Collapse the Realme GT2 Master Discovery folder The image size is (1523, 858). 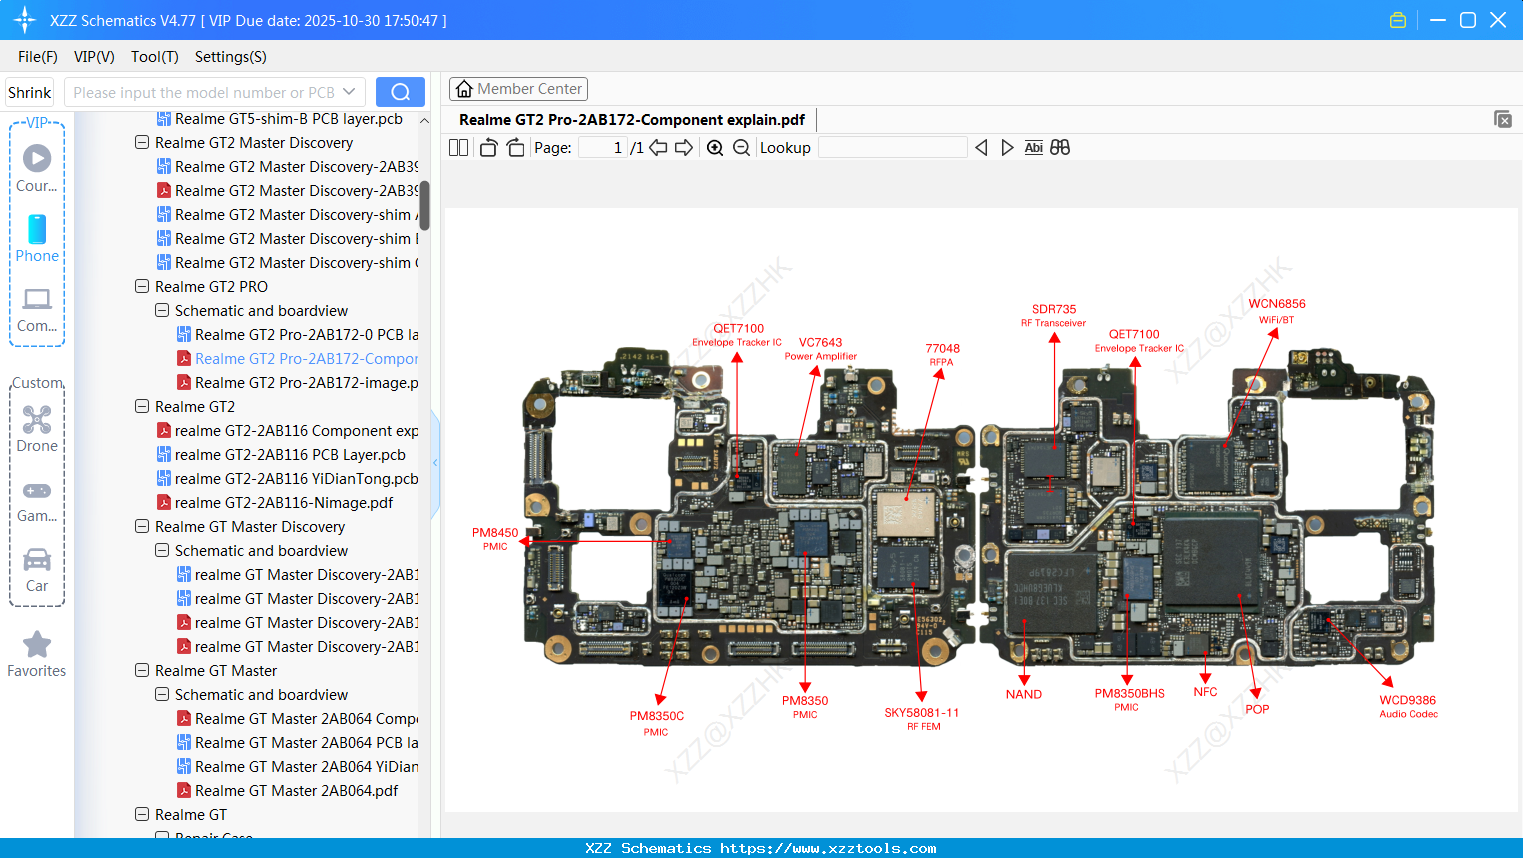[142, 143]
